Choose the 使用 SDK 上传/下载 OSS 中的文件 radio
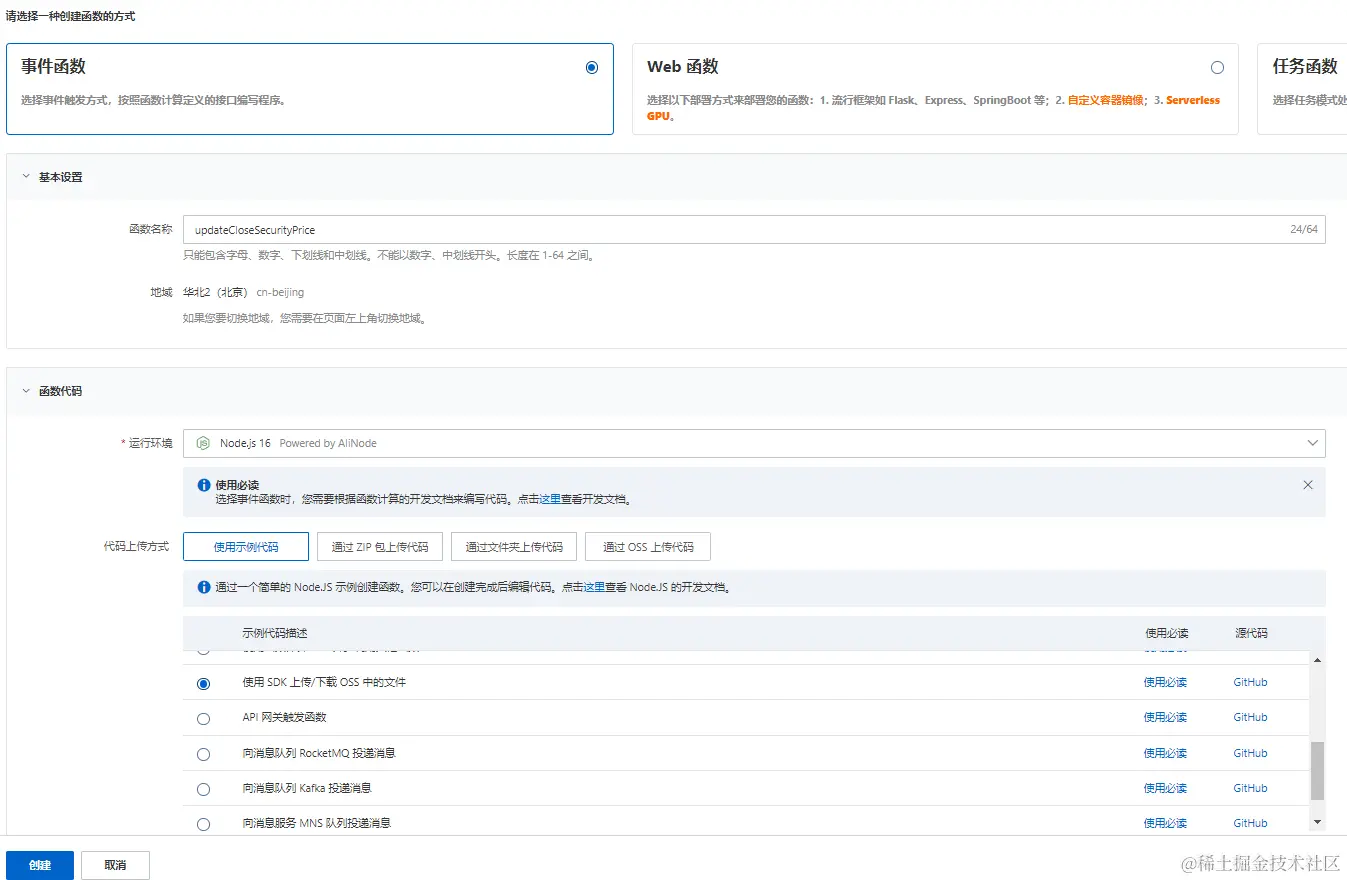1347x880 pixels. pos(204,684)
